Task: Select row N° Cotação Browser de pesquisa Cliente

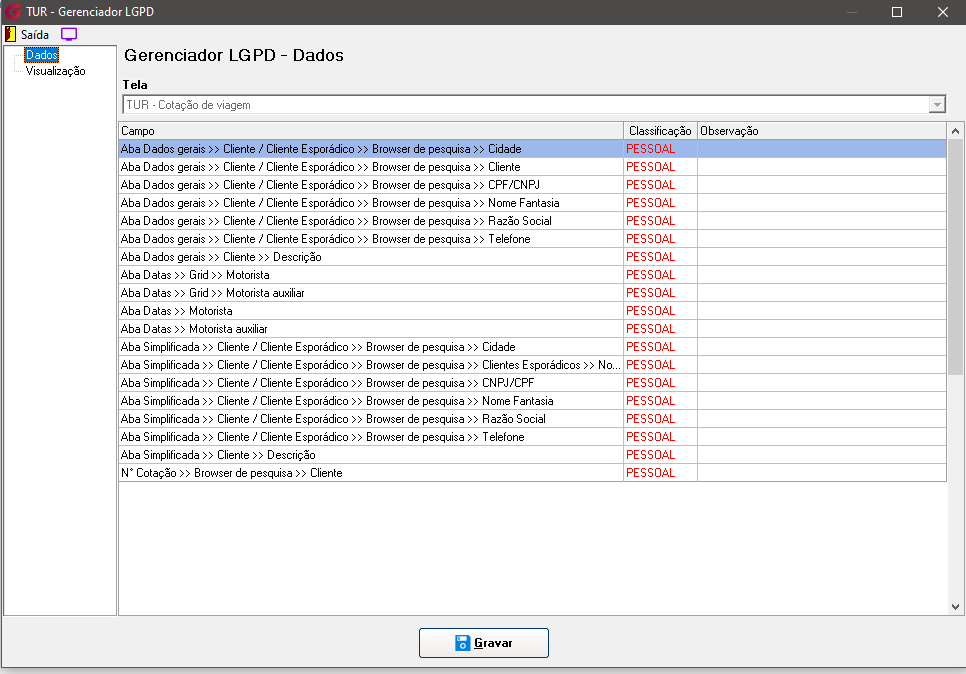Action: 532,473
